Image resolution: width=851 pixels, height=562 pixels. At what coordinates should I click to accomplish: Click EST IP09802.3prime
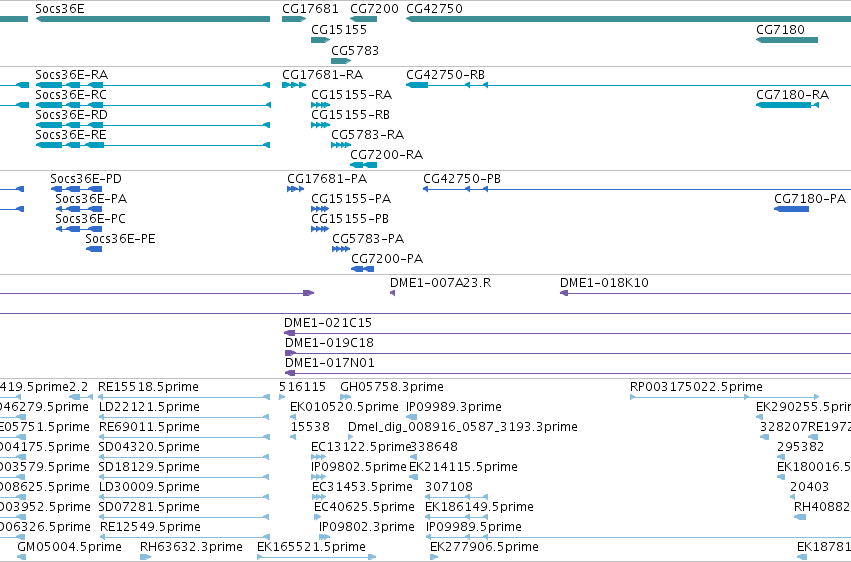pyautogui.click(x=325, y=538)
